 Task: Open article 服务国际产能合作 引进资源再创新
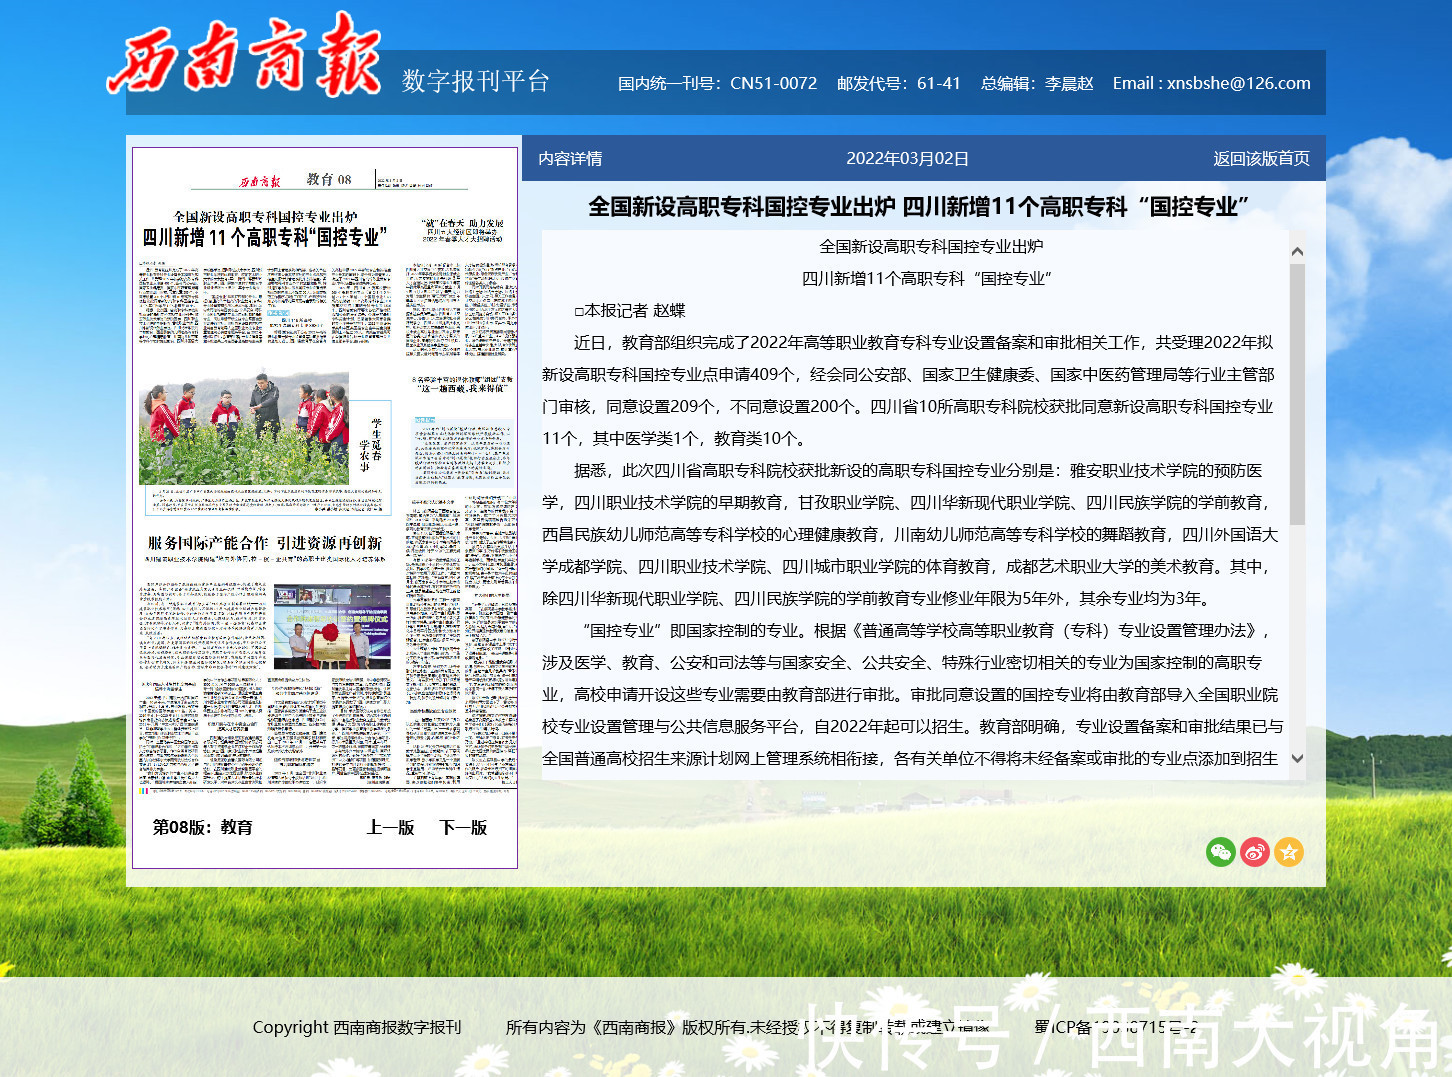[265, 543]
